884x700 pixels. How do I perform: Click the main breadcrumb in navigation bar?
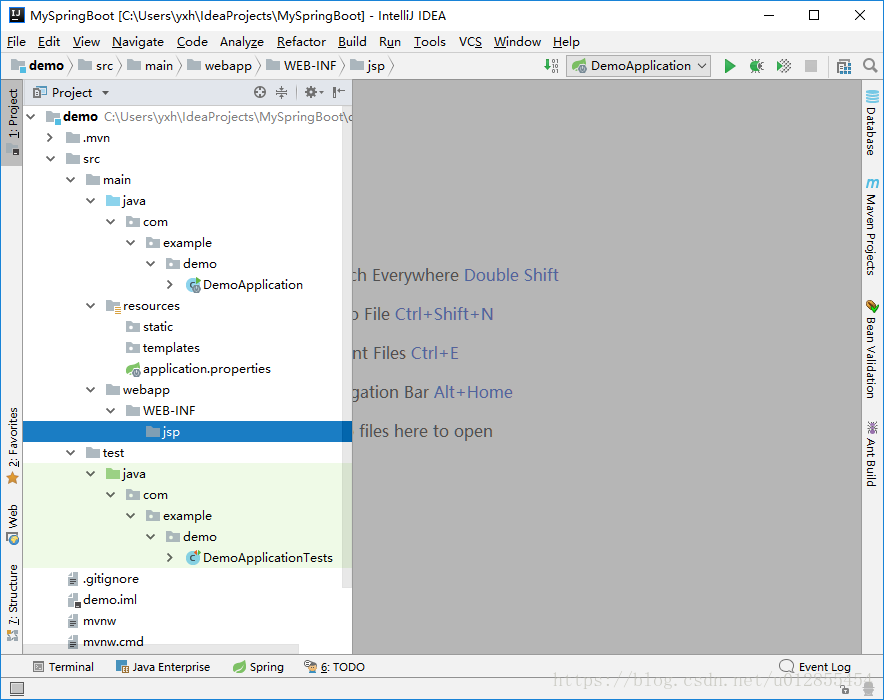click(151, 66)
